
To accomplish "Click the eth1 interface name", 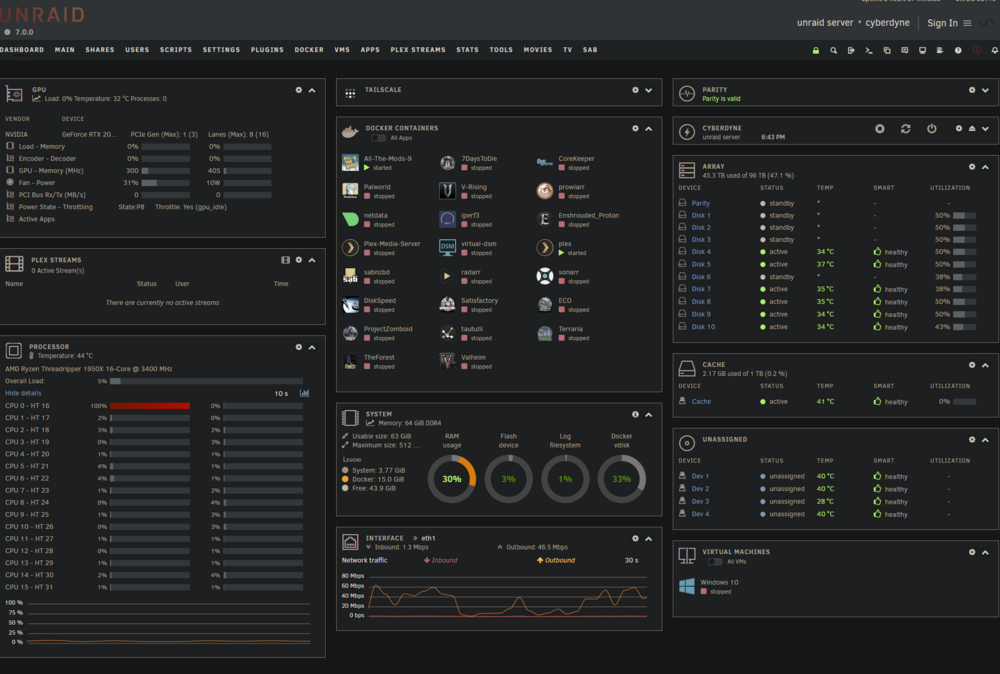I will (x=428, y=538).
